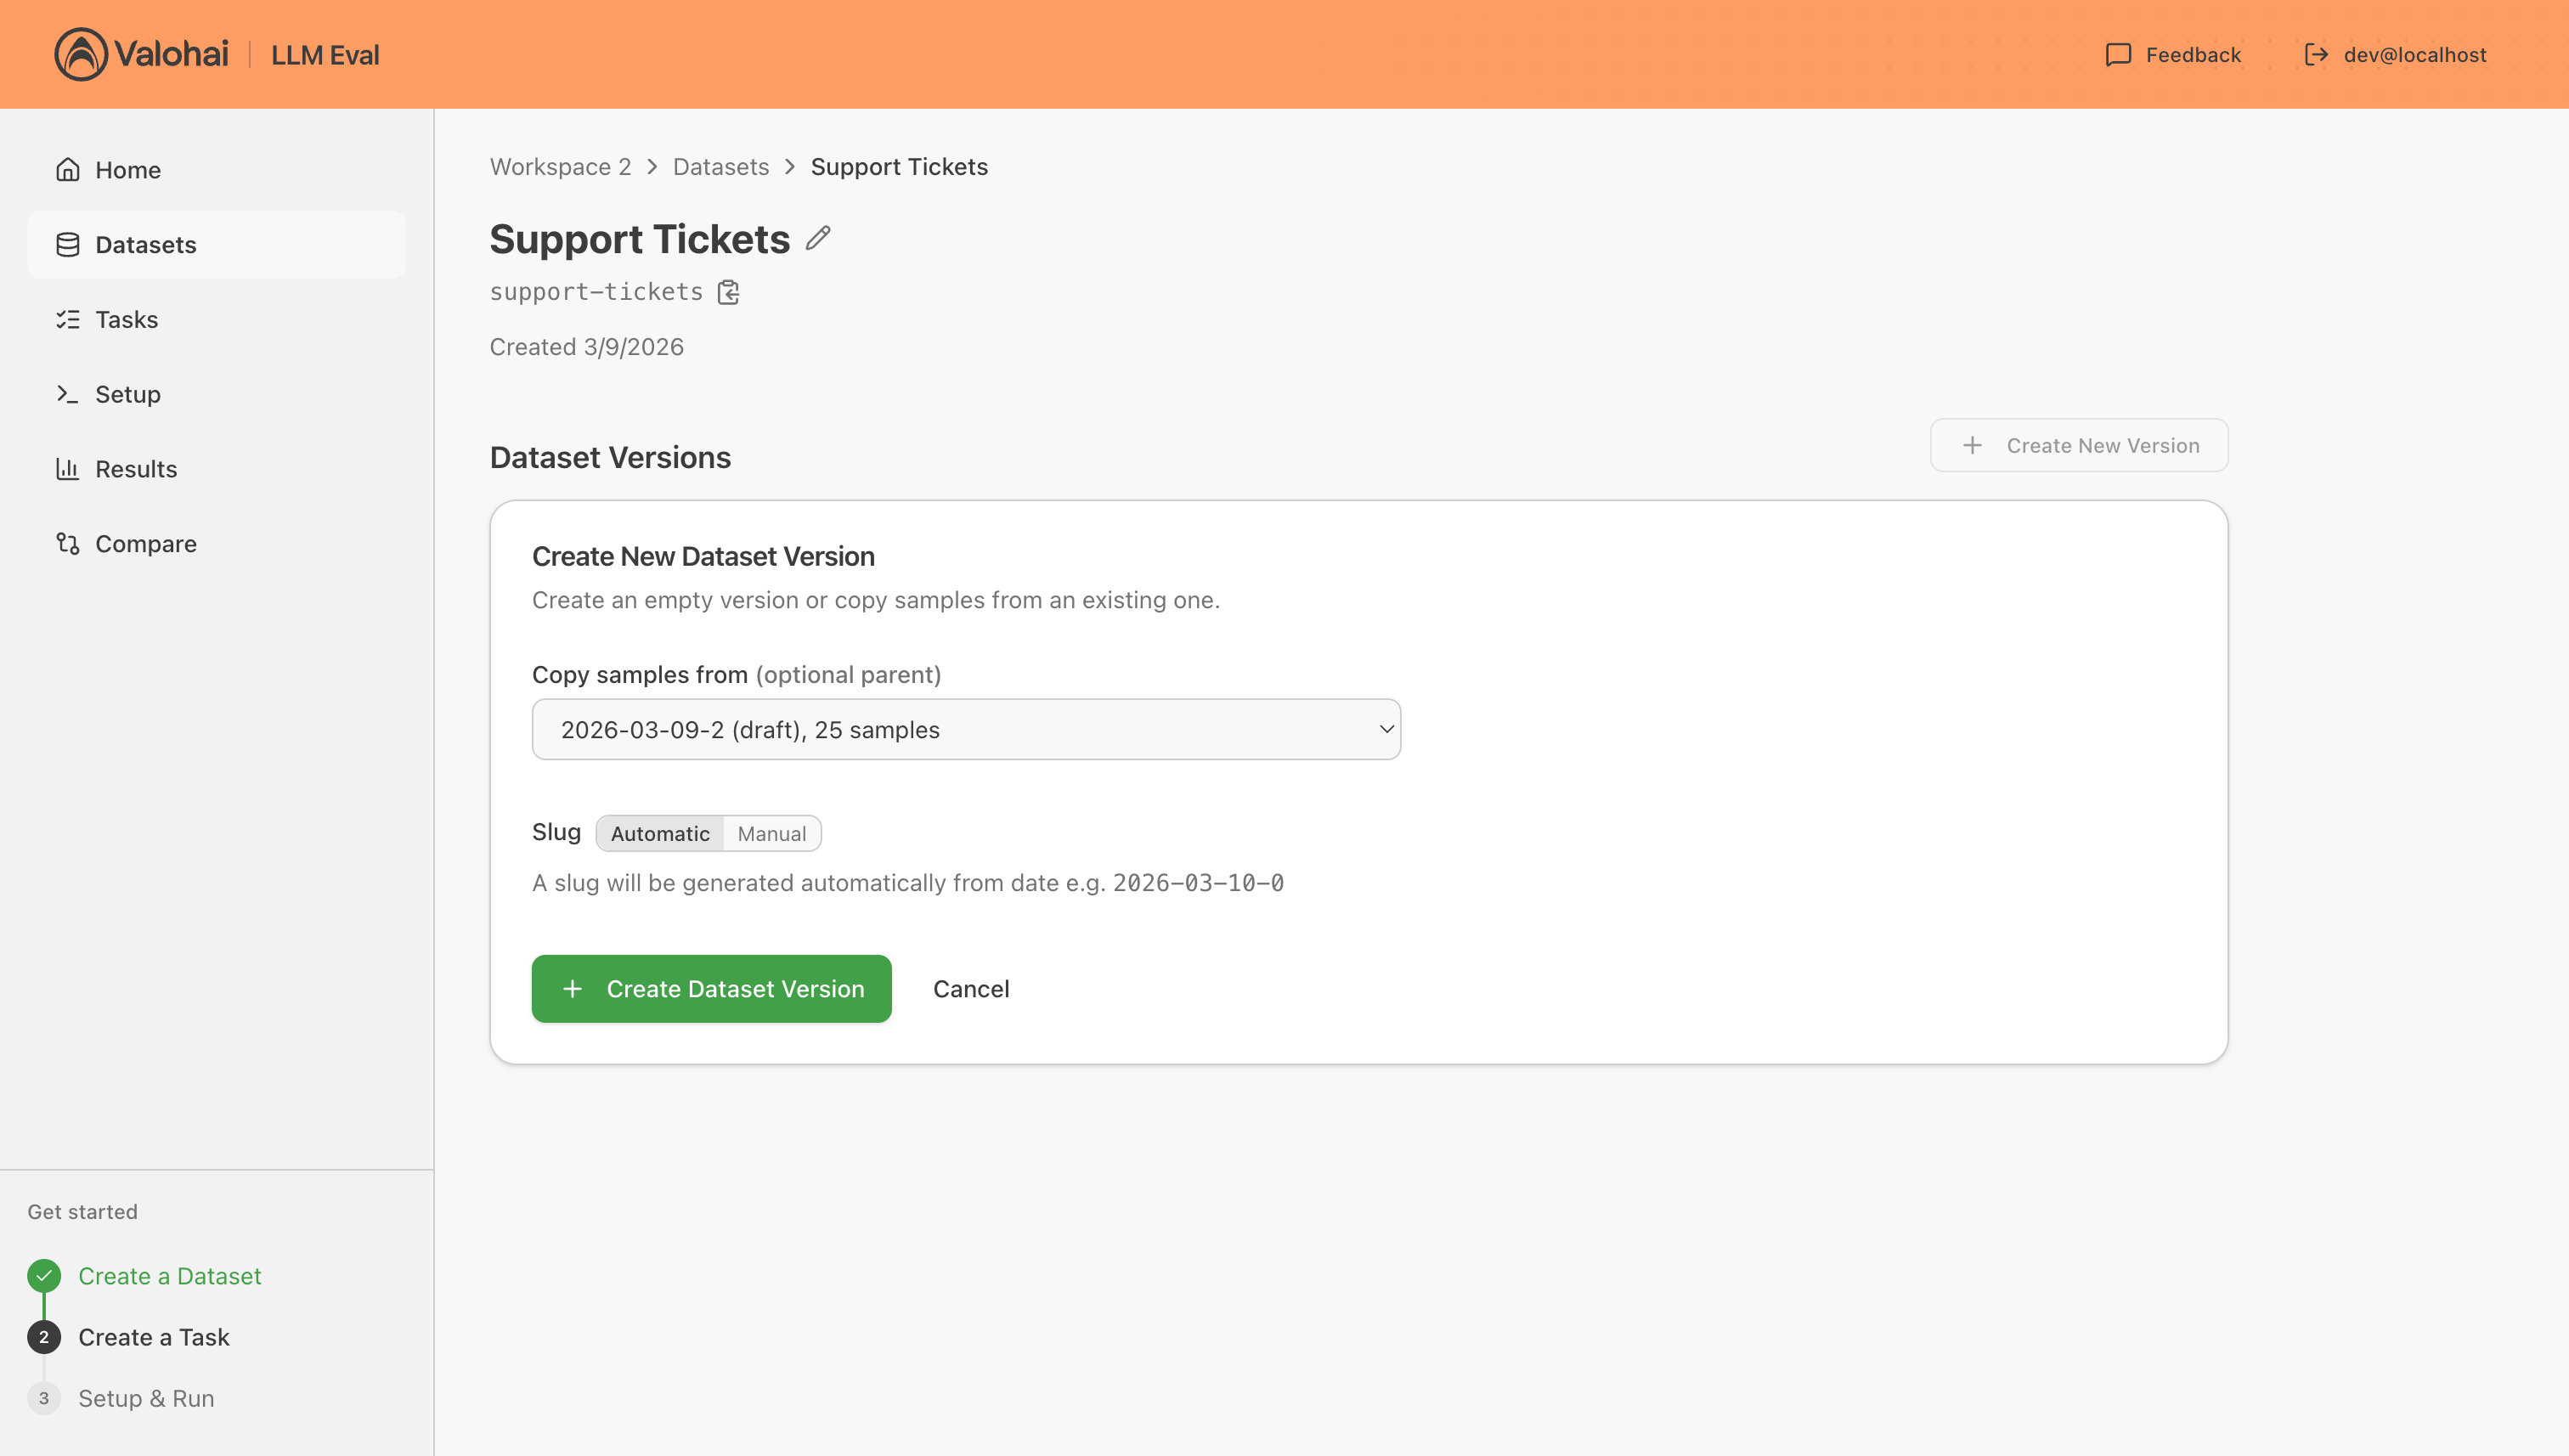Edit the Support Tickets title pencil icon
Image resolution: width=2569 pixels, height=1456 pixels.
[x=818, y=238]
